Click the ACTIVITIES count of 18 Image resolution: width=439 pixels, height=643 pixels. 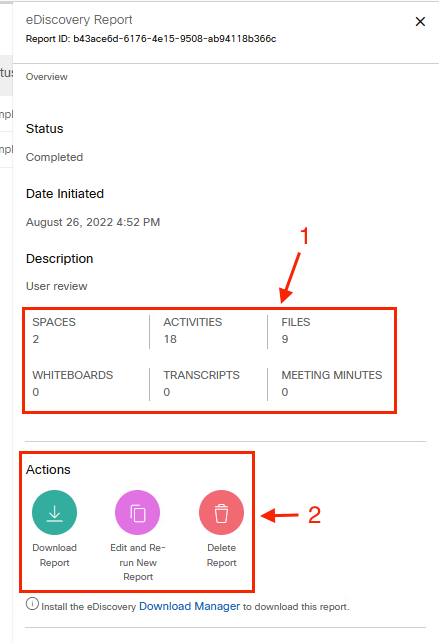[170, 339]
